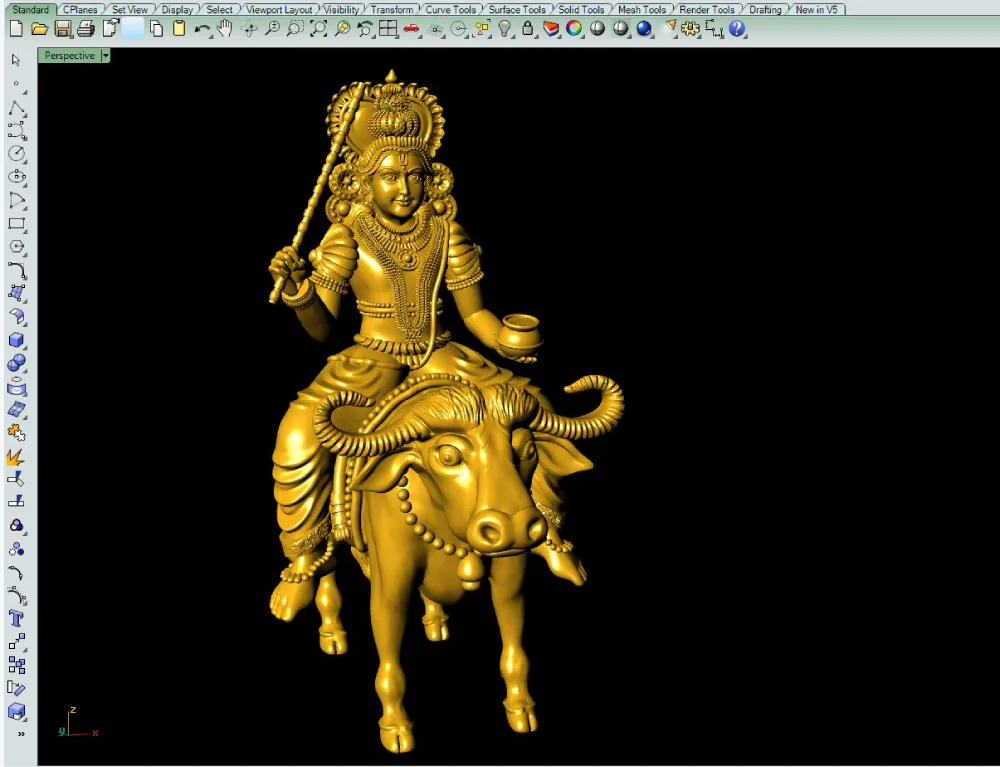The width and height of the screenshot is (1000, 767).
Task: Open the color wheel object properties
Action: pos(574,29)
